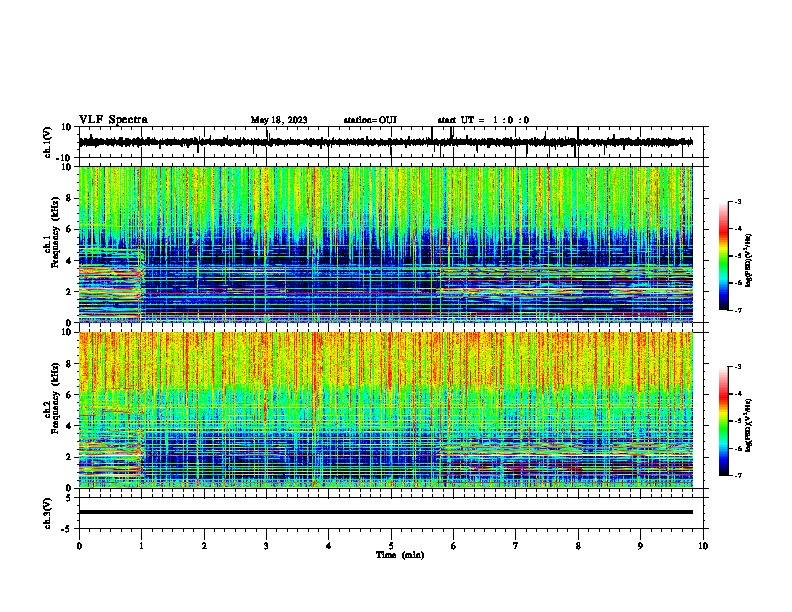Viewport: 792px width, 612px height.
Task: Click the date "May 18, 2023"
Action: pos(279,120)
